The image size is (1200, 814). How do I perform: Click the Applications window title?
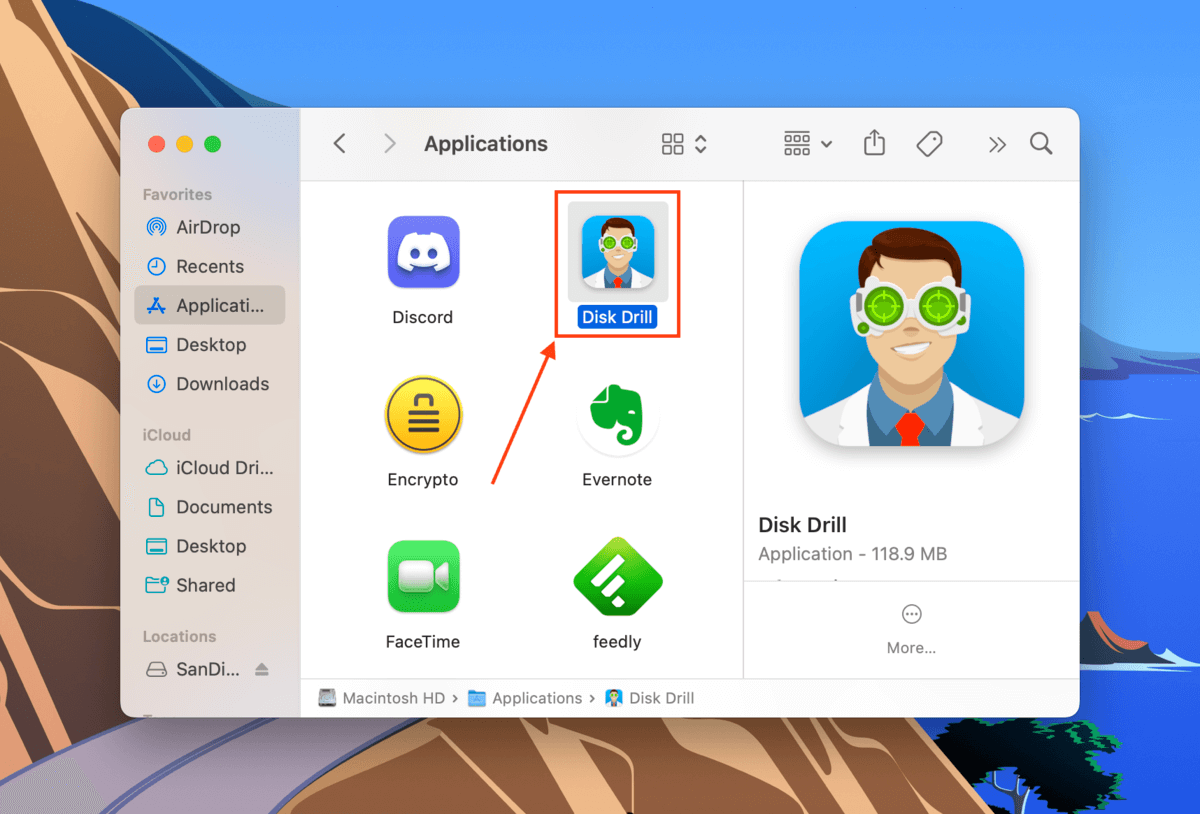[x=486, y=144]
